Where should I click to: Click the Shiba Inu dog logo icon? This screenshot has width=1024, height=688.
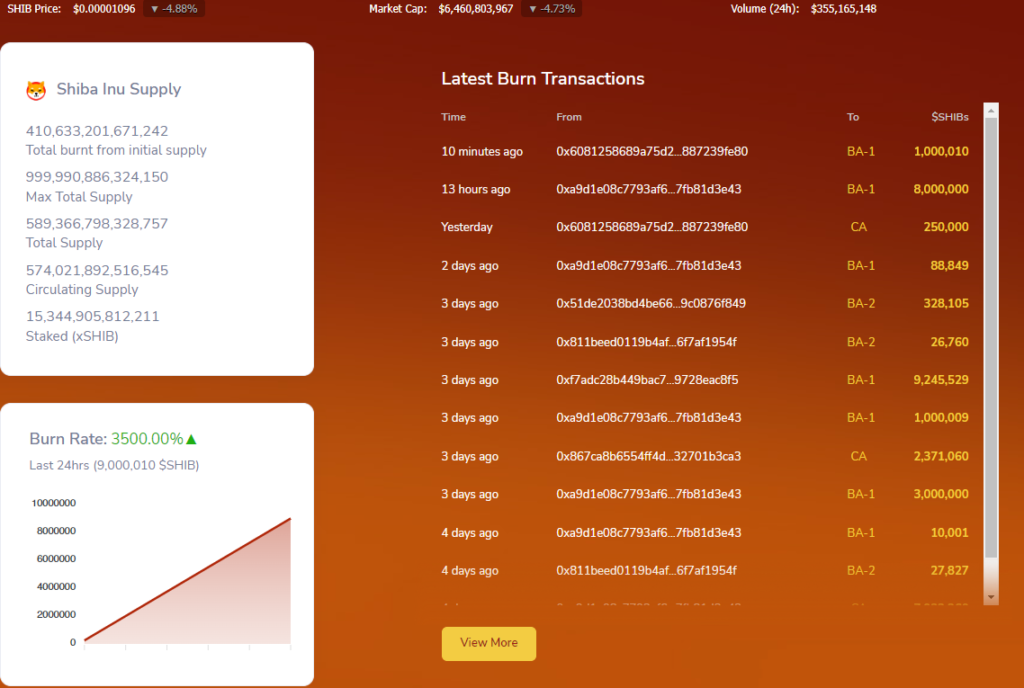[36, 90]
